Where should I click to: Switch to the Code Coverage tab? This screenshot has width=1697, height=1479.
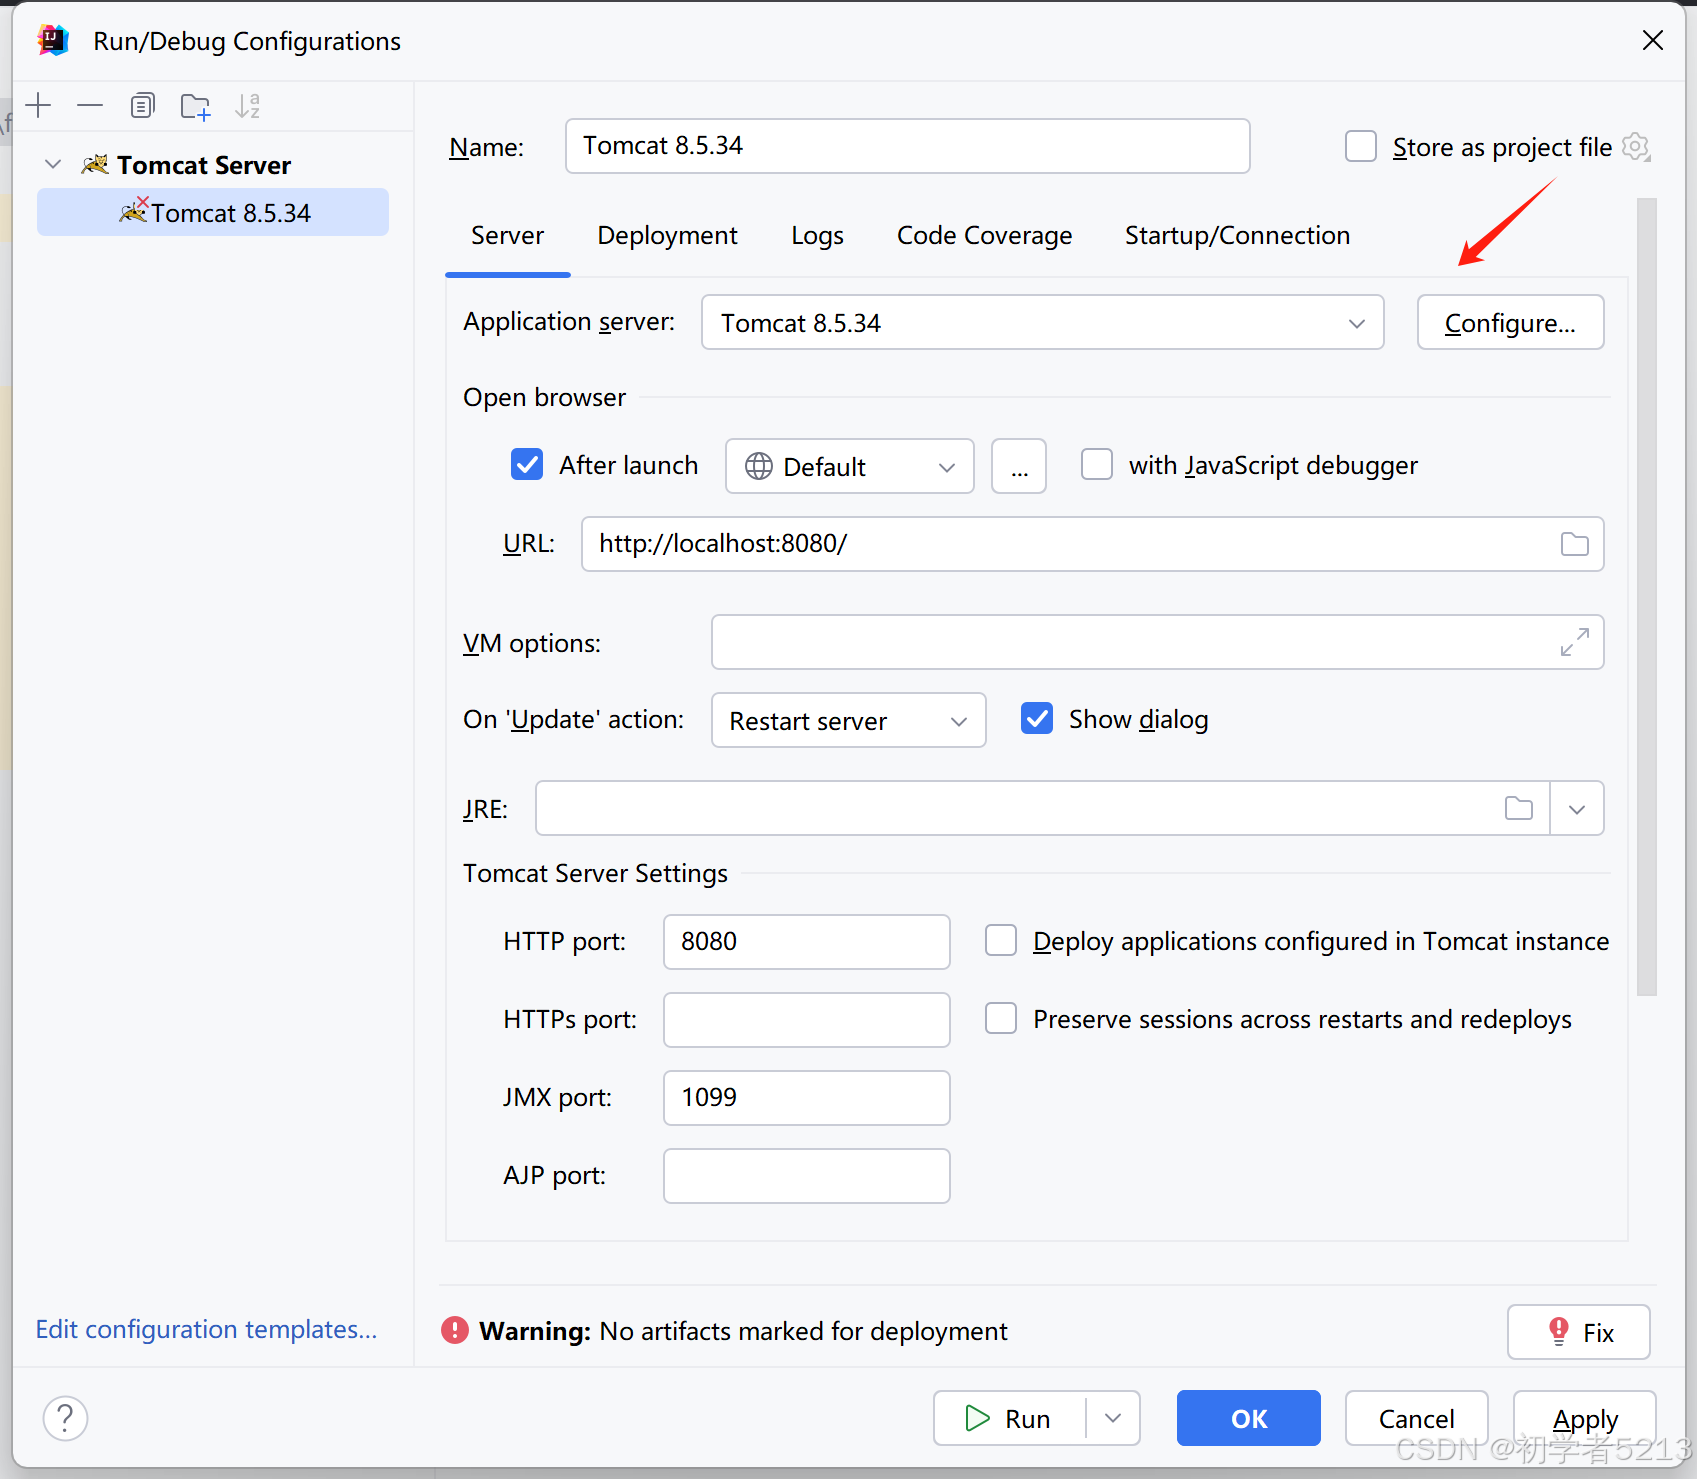984,236
